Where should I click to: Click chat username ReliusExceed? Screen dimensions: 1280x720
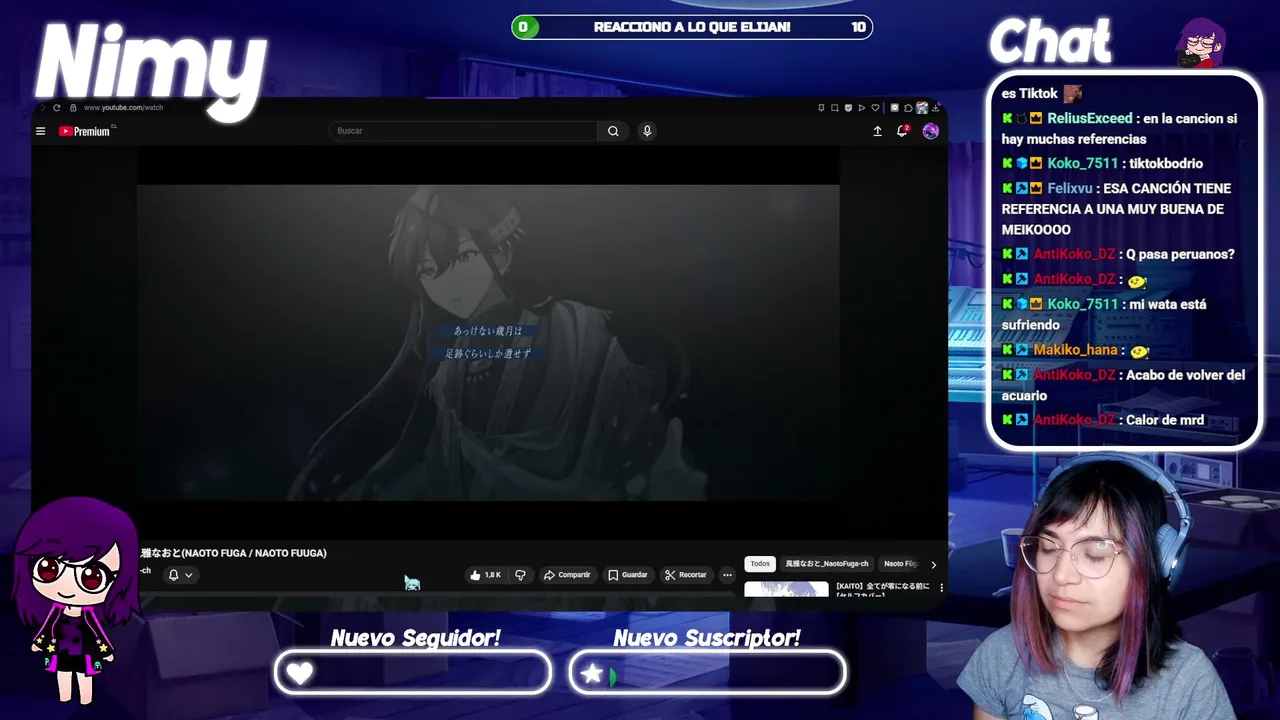pos(1090,118)
